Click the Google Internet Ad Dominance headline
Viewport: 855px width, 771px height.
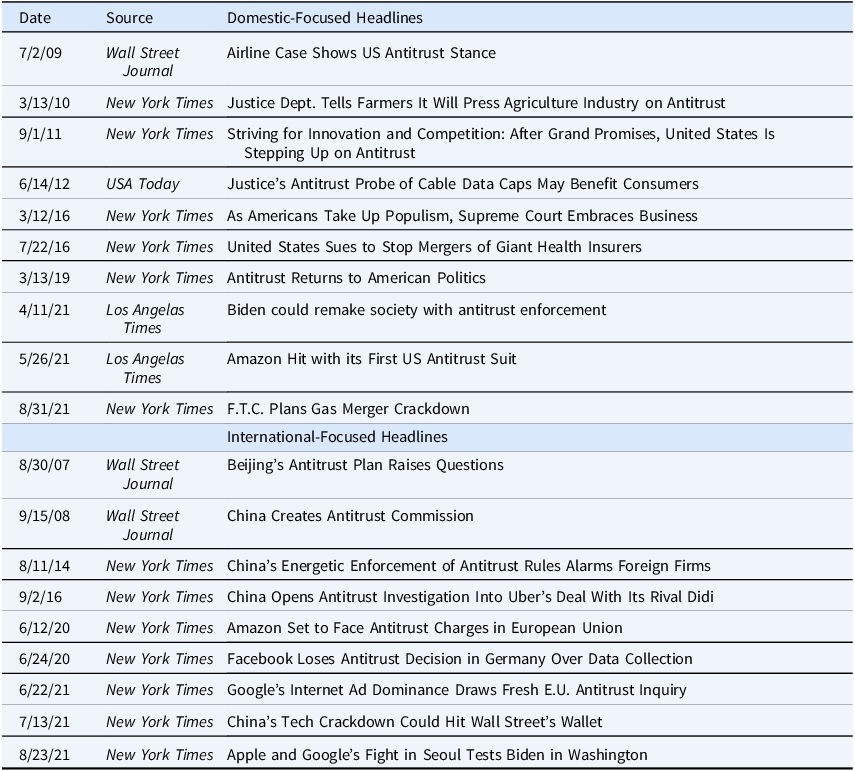456,690
